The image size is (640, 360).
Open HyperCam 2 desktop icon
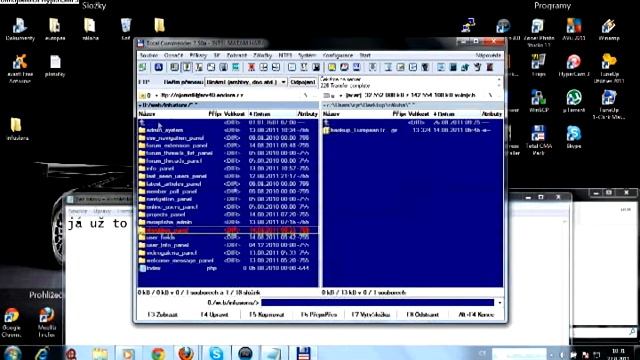click(x=574, y=65)
